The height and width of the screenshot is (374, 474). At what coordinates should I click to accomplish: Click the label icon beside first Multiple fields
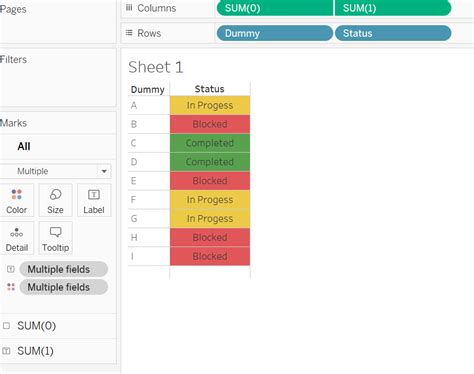pyautogui.click(x=11, y=269)
